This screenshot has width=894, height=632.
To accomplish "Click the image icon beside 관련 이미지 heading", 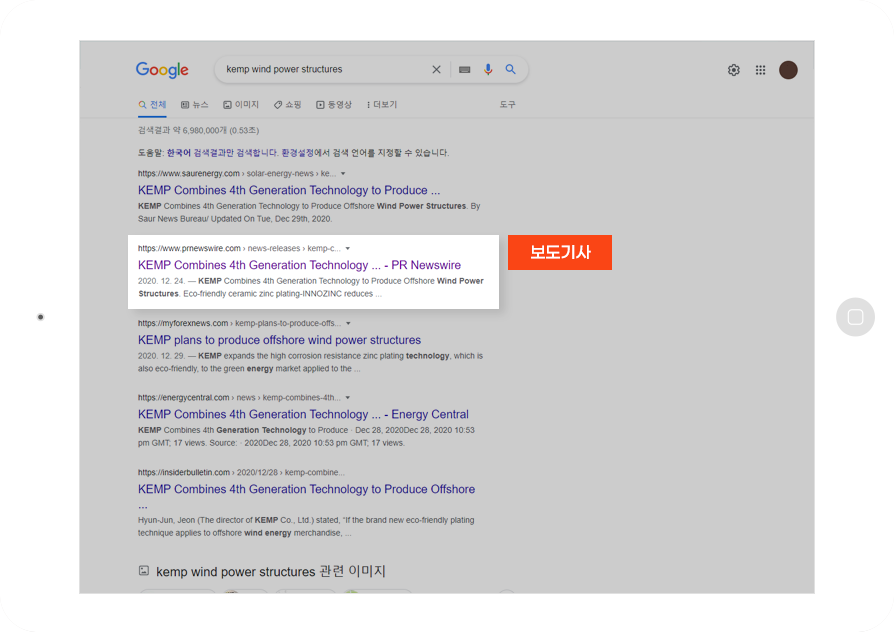I will tap(144, 571).
